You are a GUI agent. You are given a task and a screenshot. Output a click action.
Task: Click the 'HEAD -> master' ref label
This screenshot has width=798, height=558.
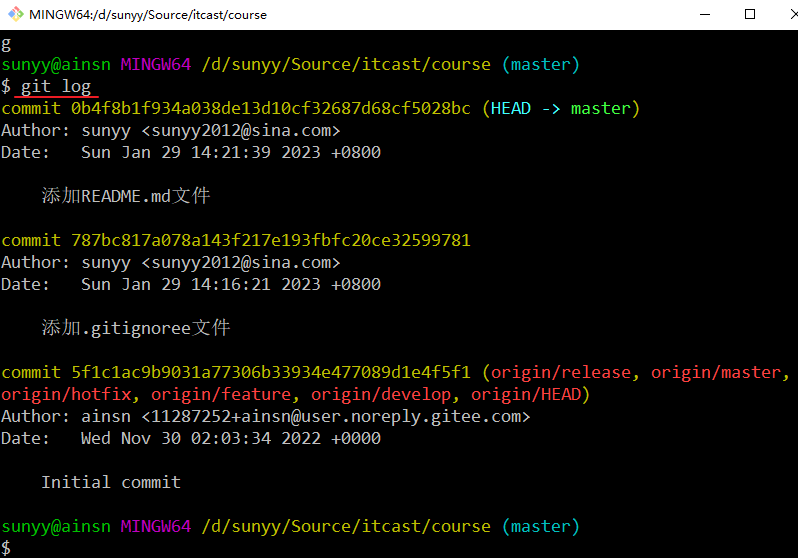click(560, 108)
